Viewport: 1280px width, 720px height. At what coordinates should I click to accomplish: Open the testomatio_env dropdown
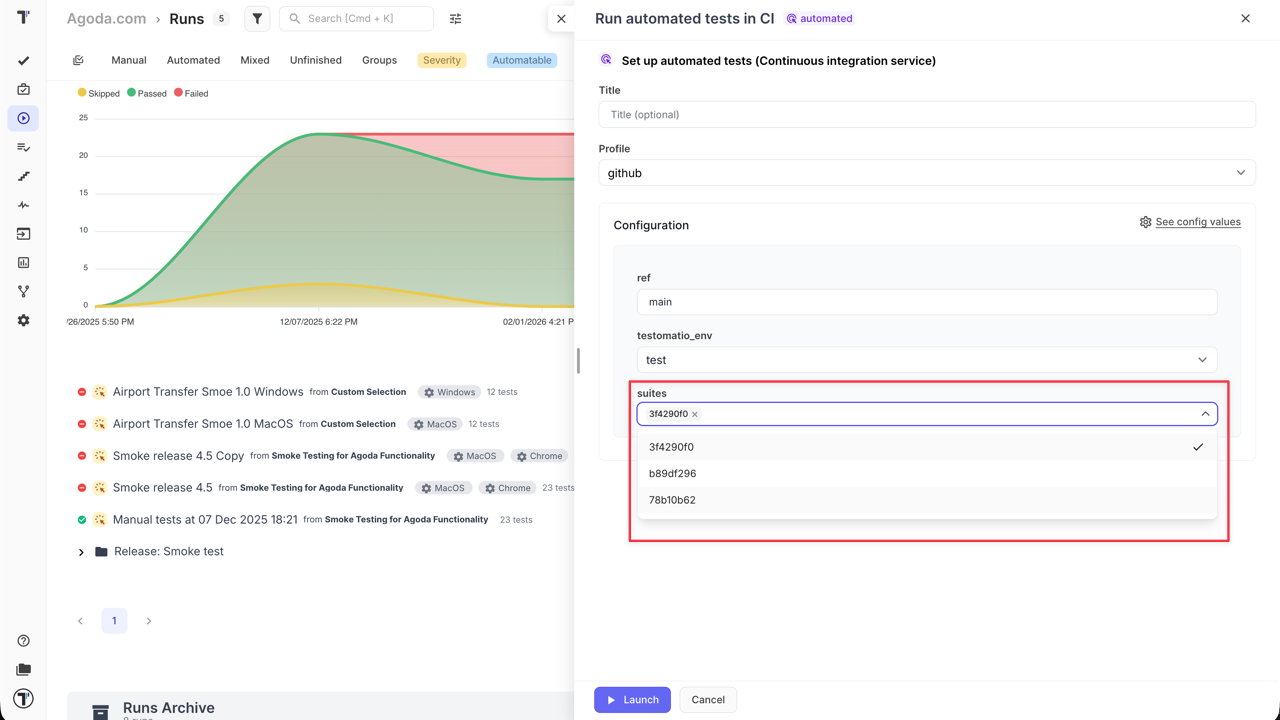pos(926,359)
